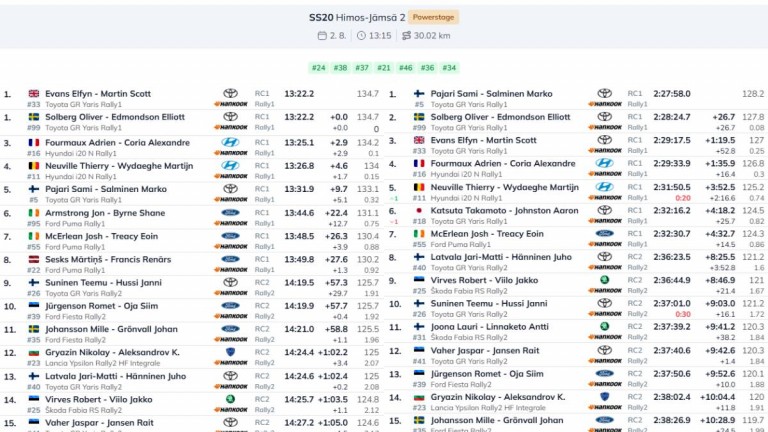Open stage result Evans Elfyn - Martin Scott
The image size is (768, 432).
(98, 94)
